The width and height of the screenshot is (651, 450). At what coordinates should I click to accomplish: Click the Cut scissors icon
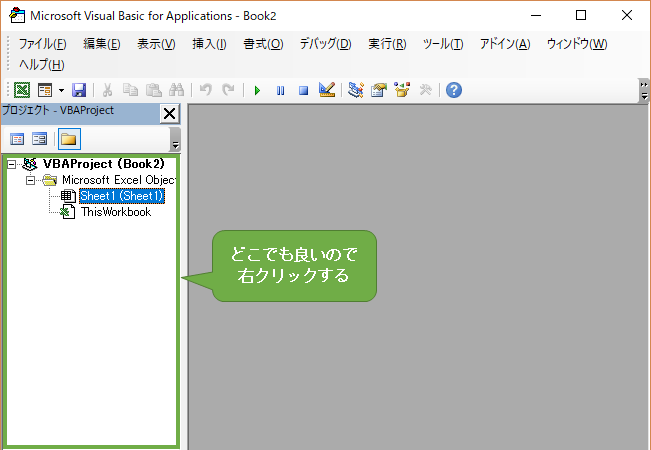108,90
